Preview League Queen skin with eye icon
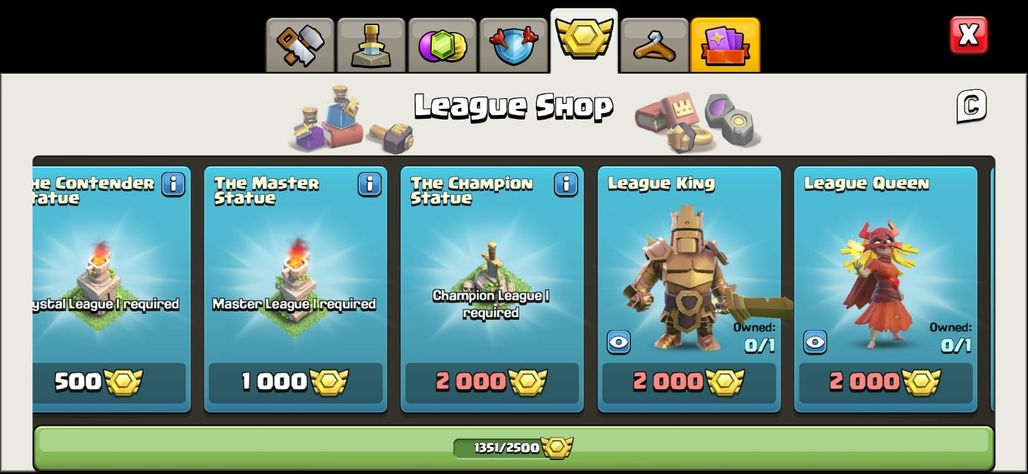Viewport: 1028px width, 474px height. pos(815,342)
